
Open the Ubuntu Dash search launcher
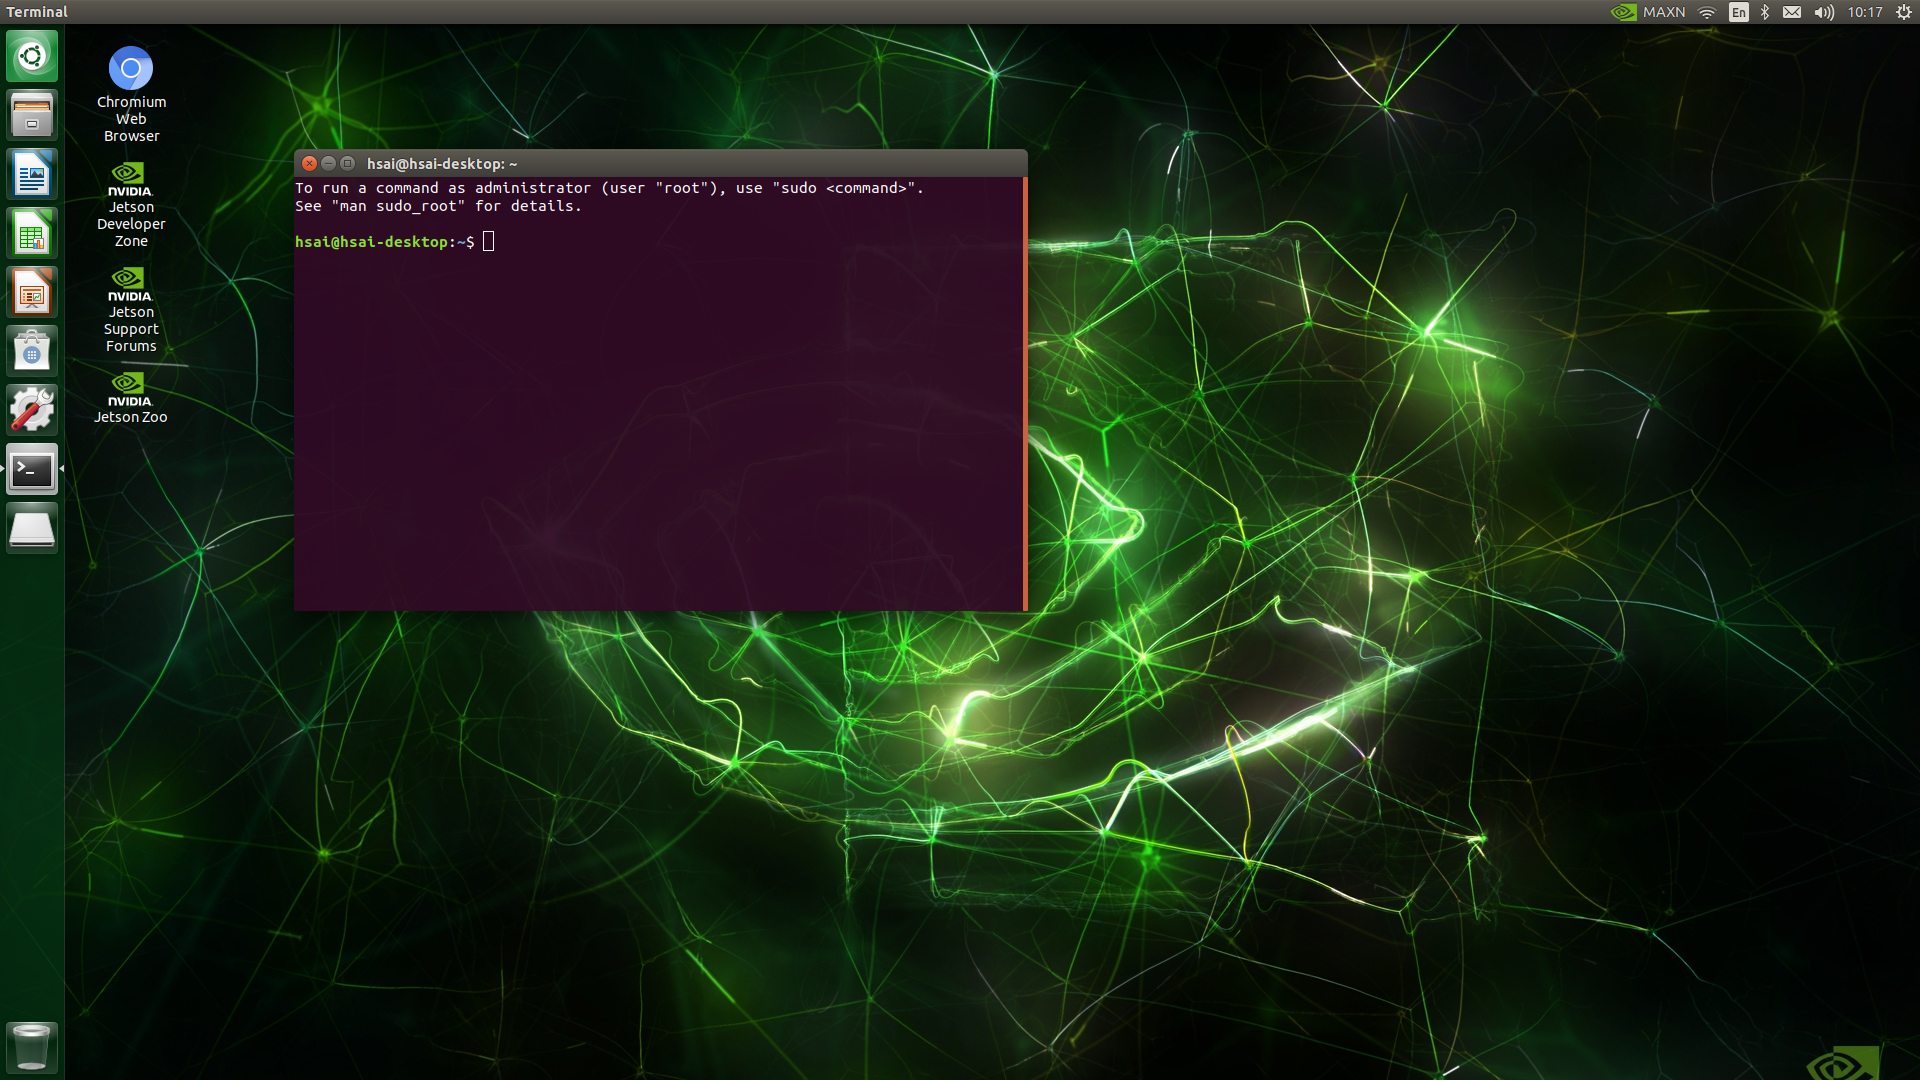pos(32,56)
